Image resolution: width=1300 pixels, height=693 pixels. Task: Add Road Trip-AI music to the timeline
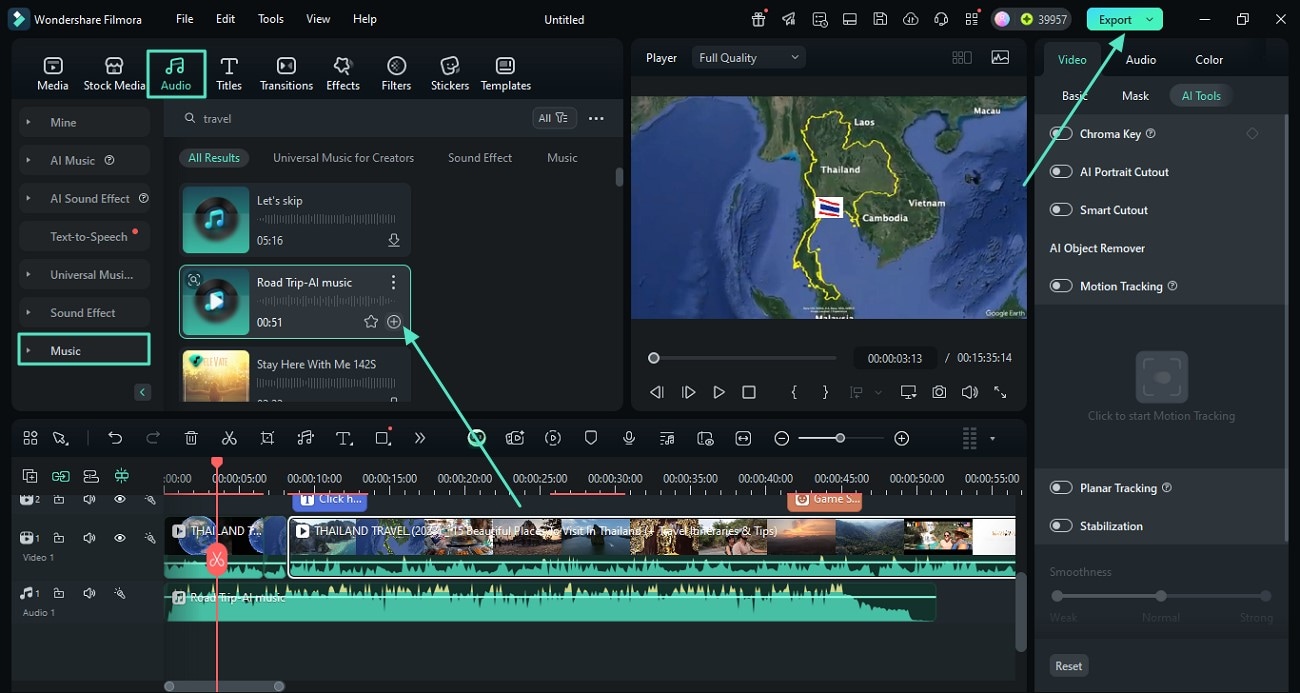click(x=394, y=322)
